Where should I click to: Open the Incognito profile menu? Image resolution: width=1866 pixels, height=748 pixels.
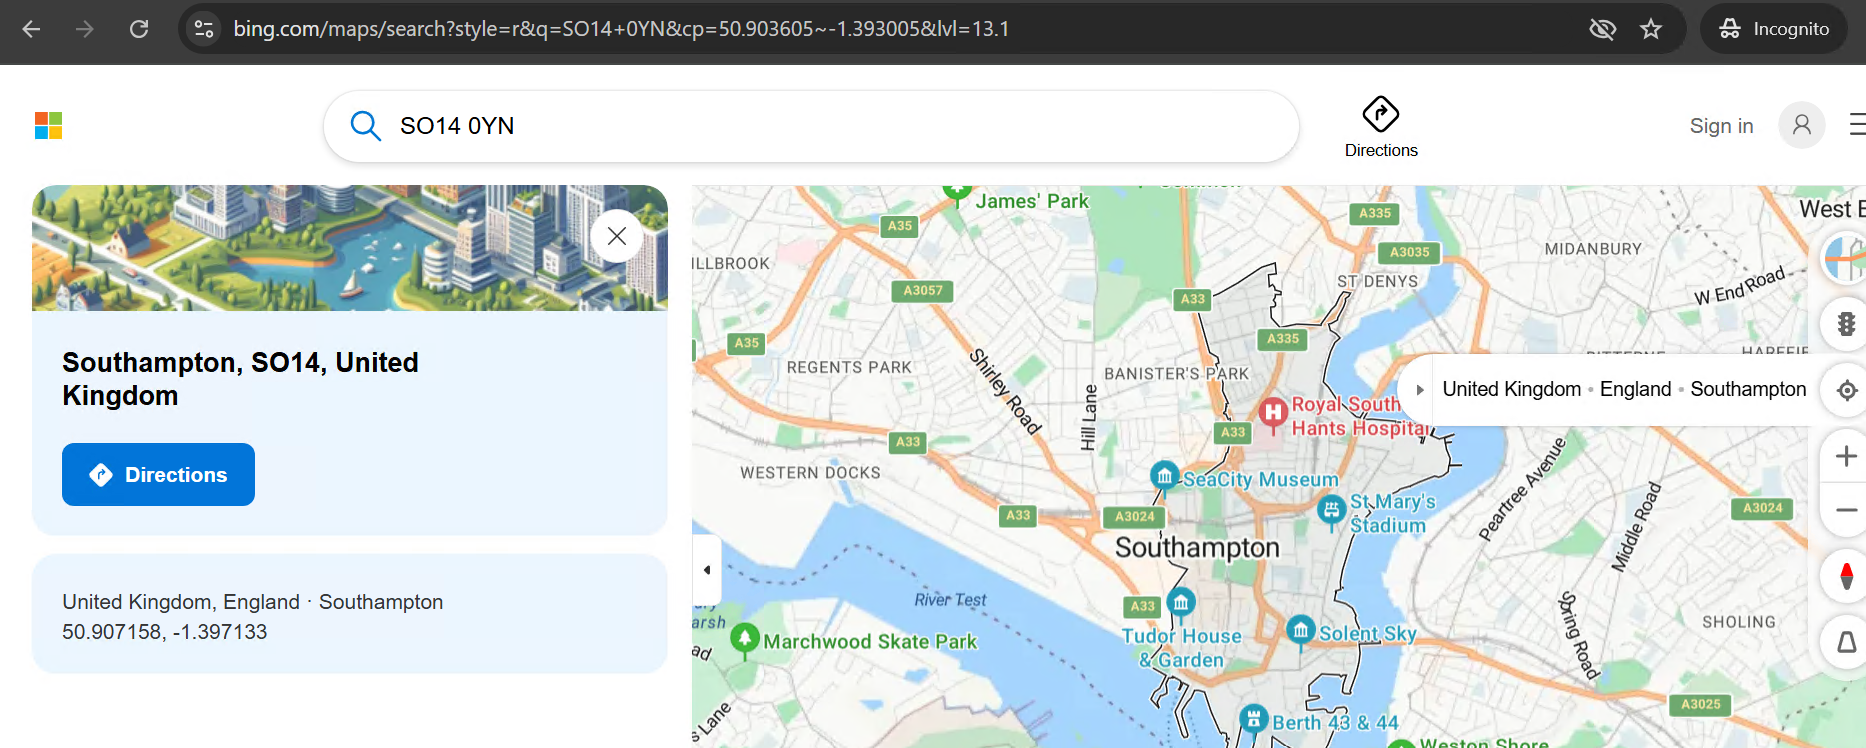pyautogui.click(x=1774, y=29)
